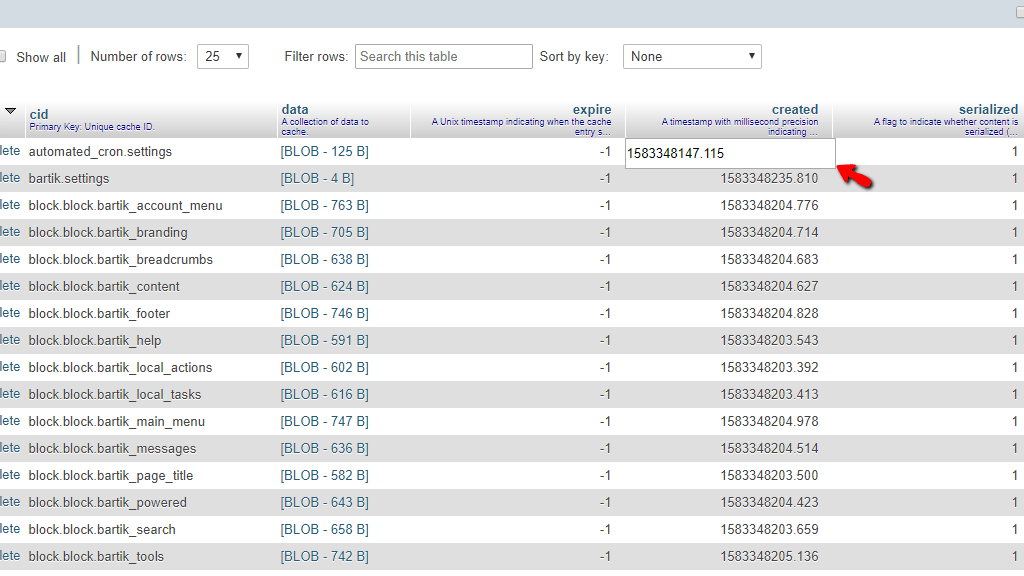Open BLOB - 742 B link
The width and height of the screenshot is (1024, 576).
coord(325,556)
